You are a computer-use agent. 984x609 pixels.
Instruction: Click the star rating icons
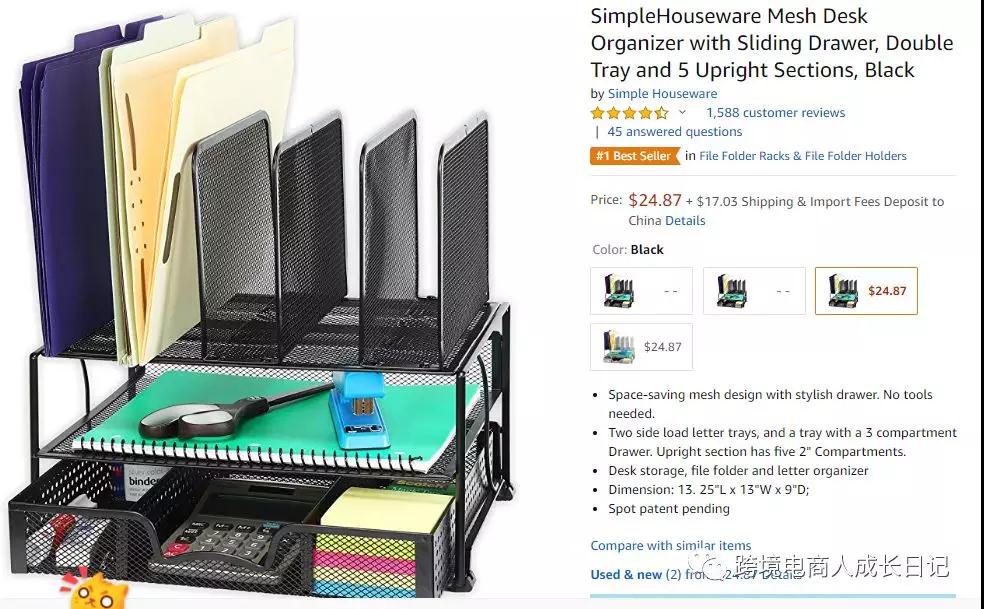click(x=629, y=113)
